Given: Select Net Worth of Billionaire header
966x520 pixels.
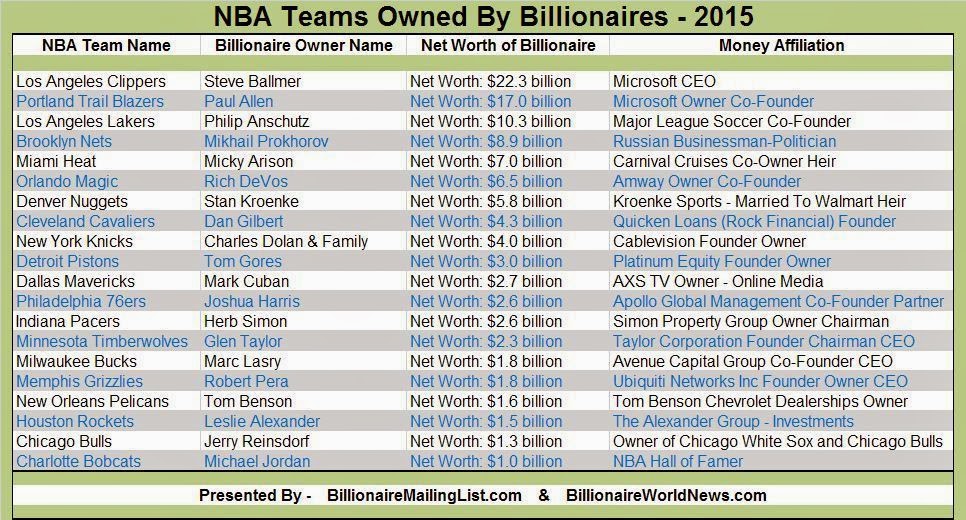Looking at the screenshot, I should click(508, 45).
